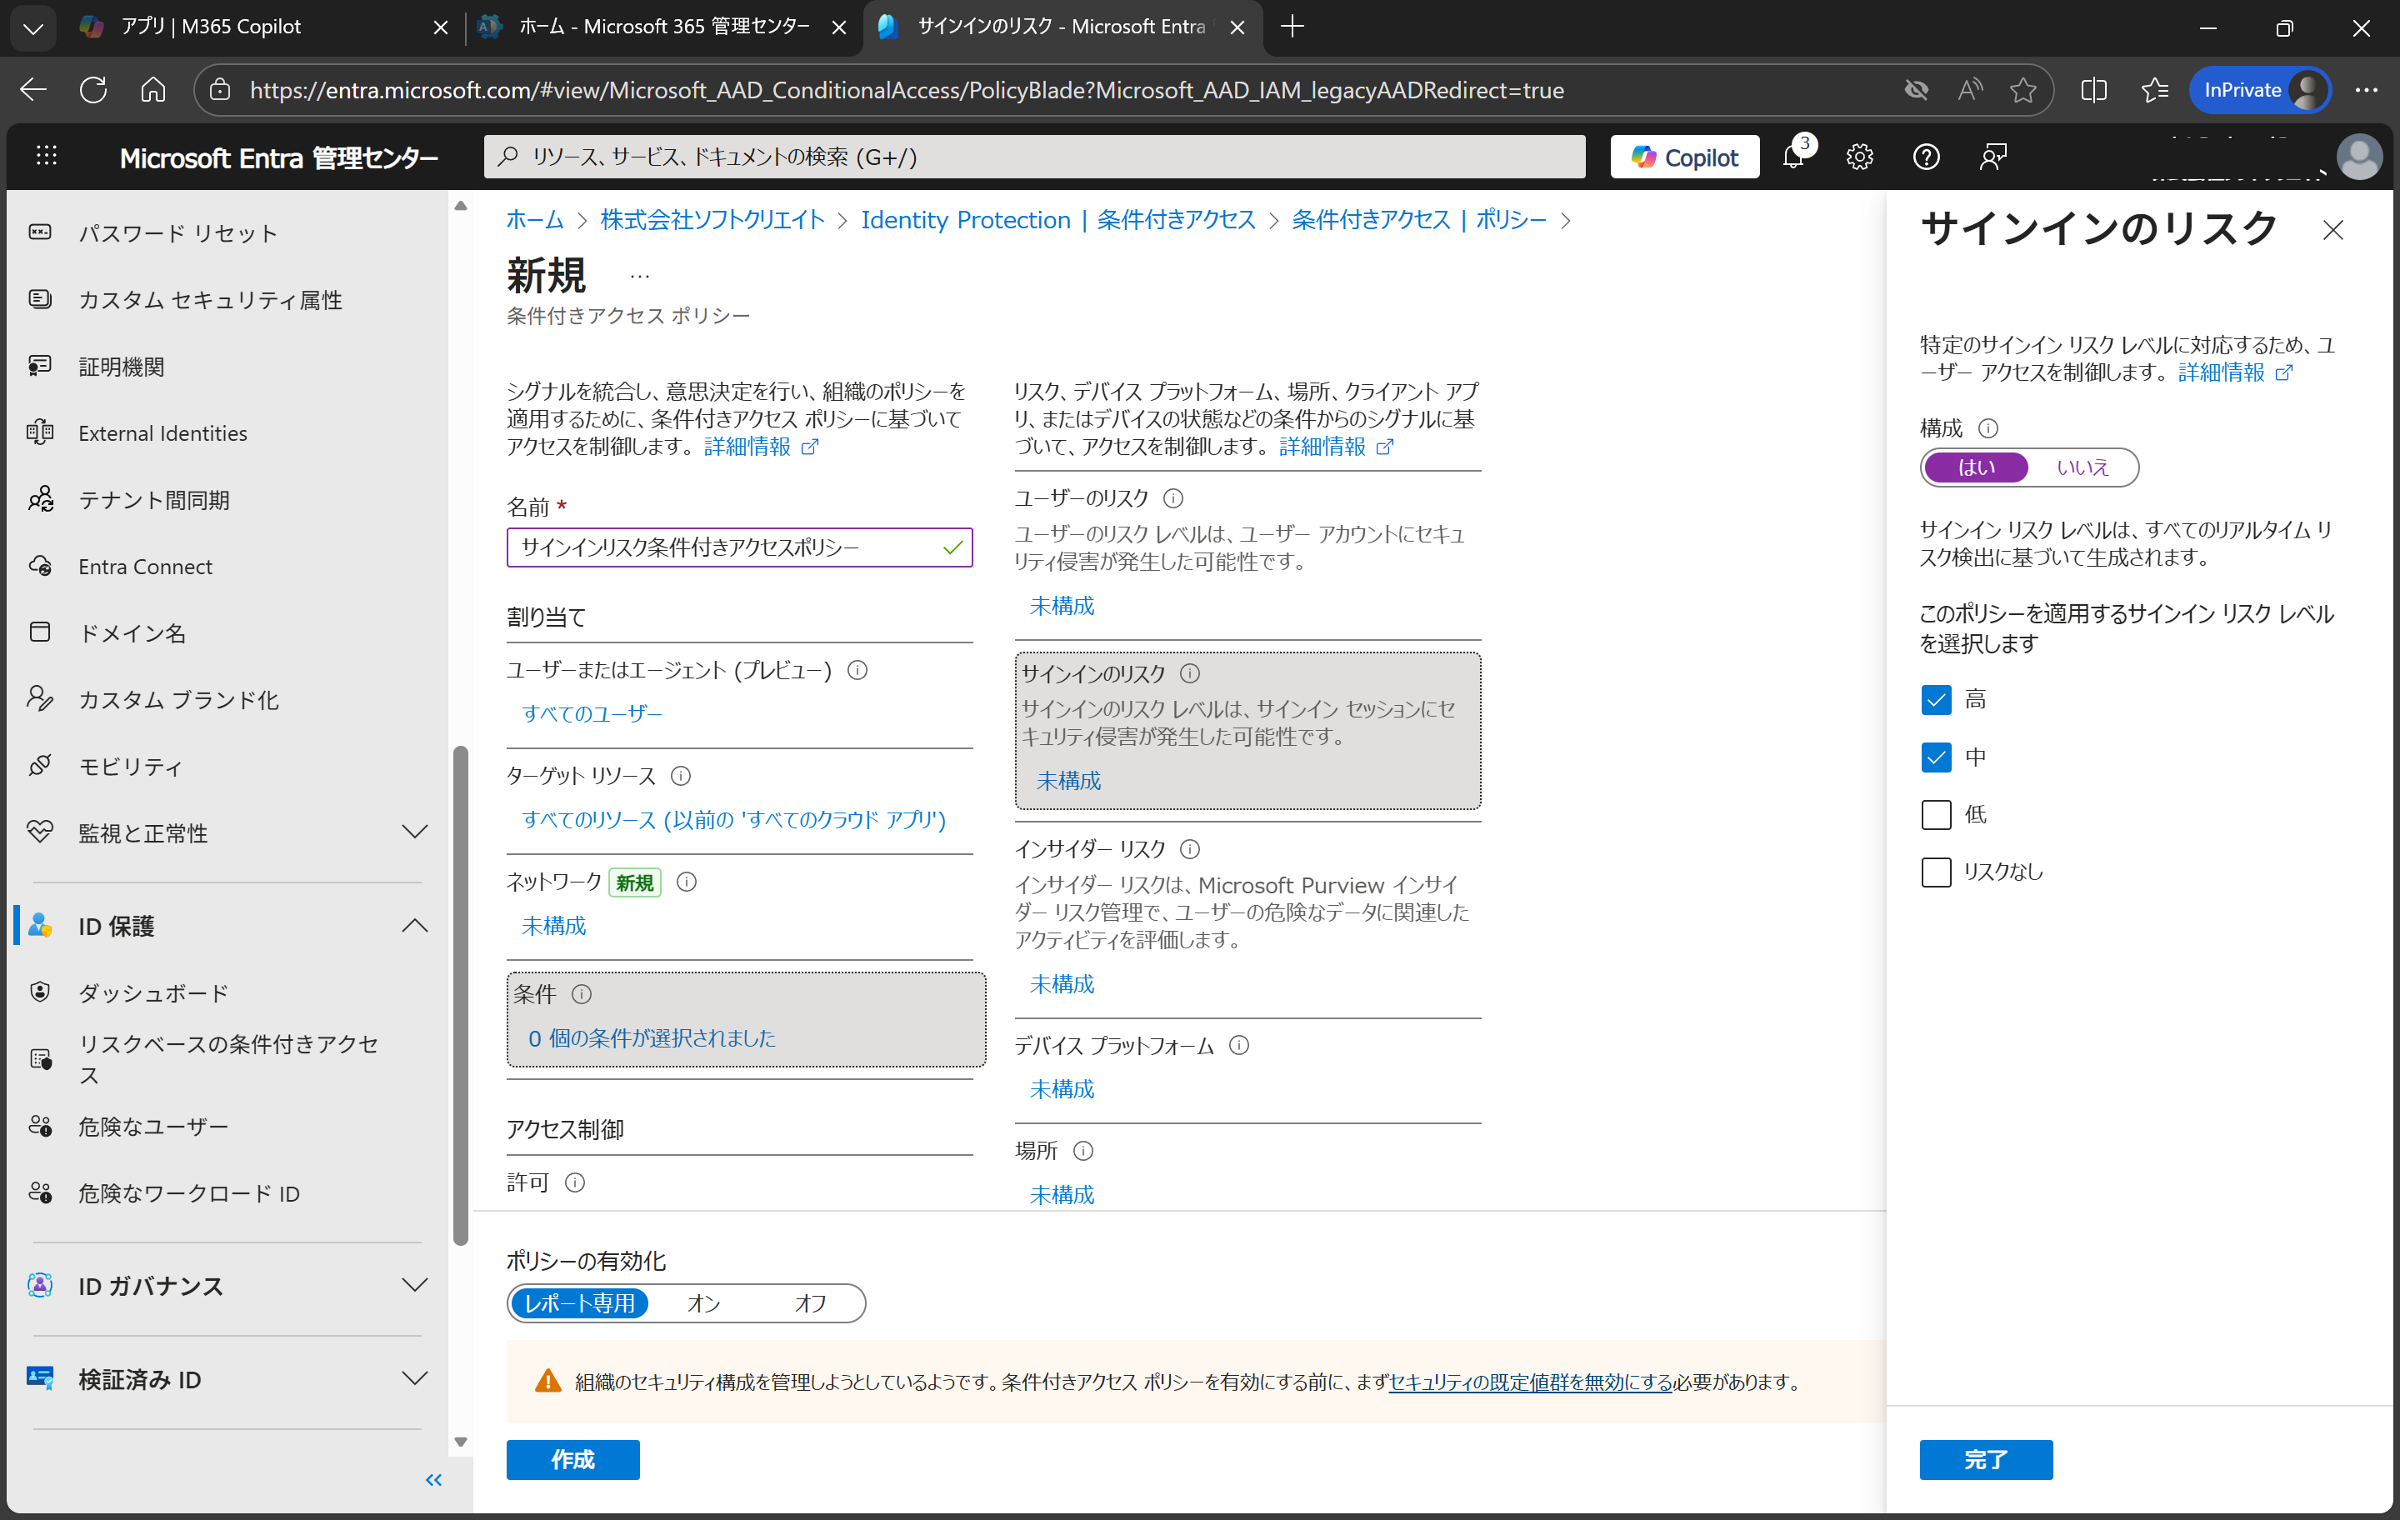Click info icon next to サインインのリスク
2400x1520 pixels.
coord(1190,673)
